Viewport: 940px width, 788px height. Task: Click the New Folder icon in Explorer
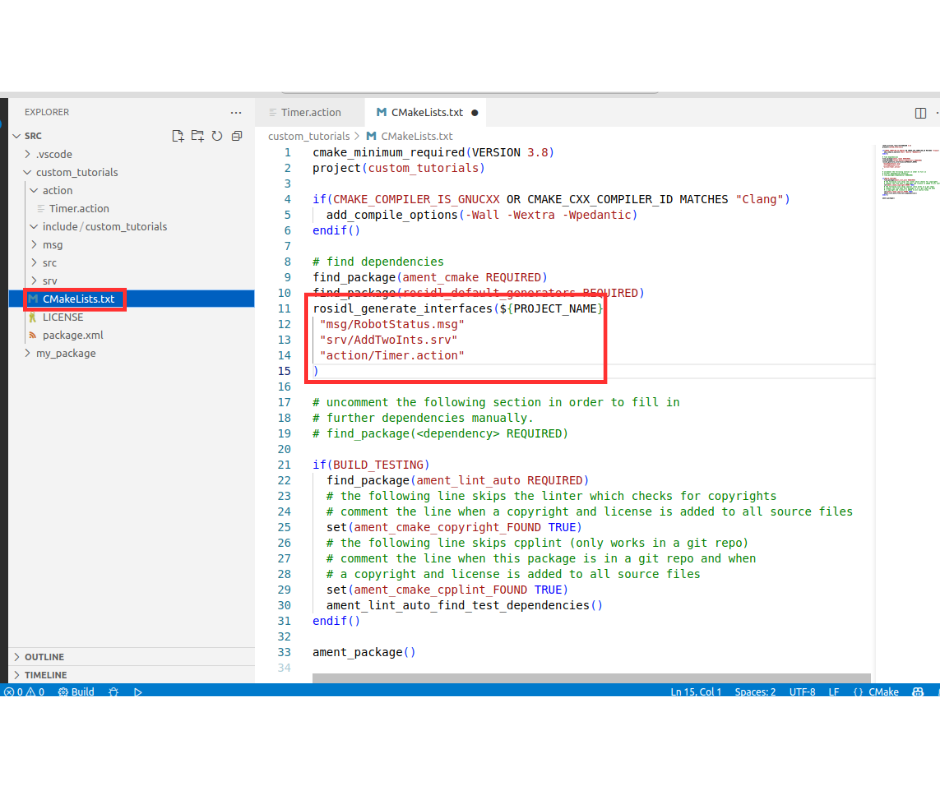click(197, 136)
